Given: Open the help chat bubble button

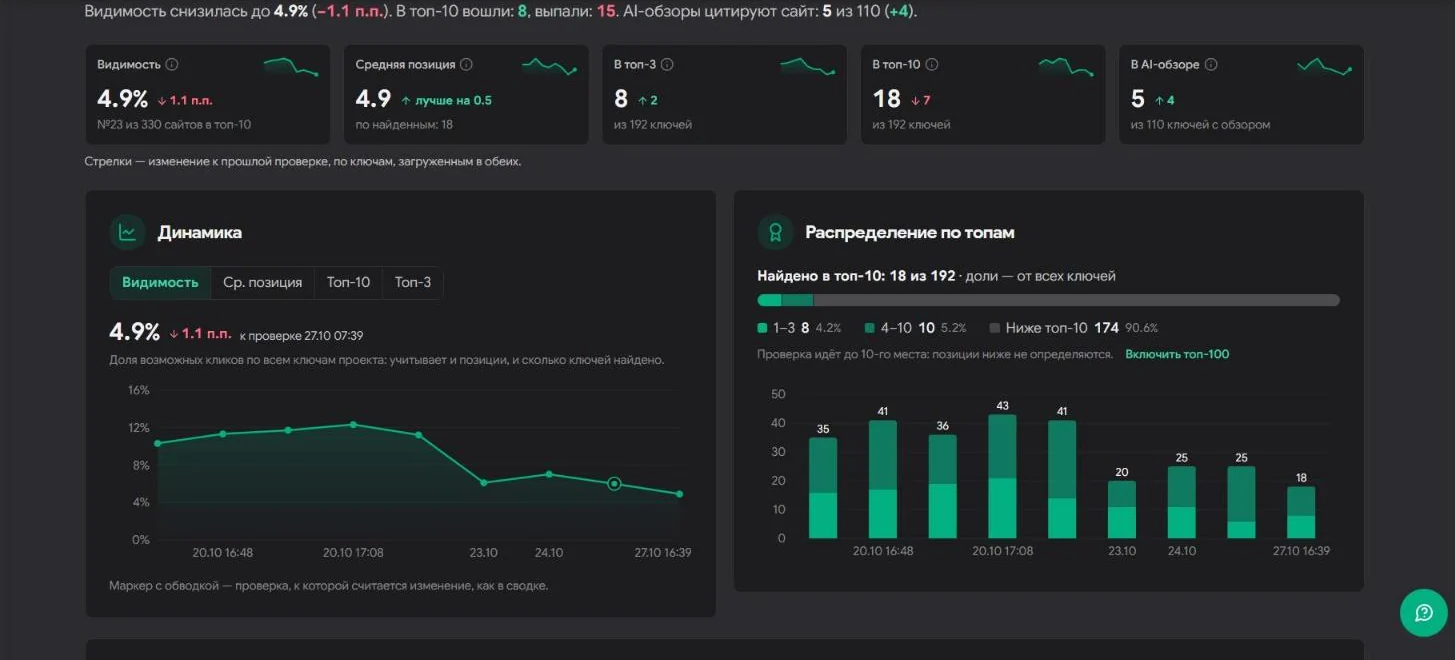Looking at the screenshot, I should (x=1424, y=613).
